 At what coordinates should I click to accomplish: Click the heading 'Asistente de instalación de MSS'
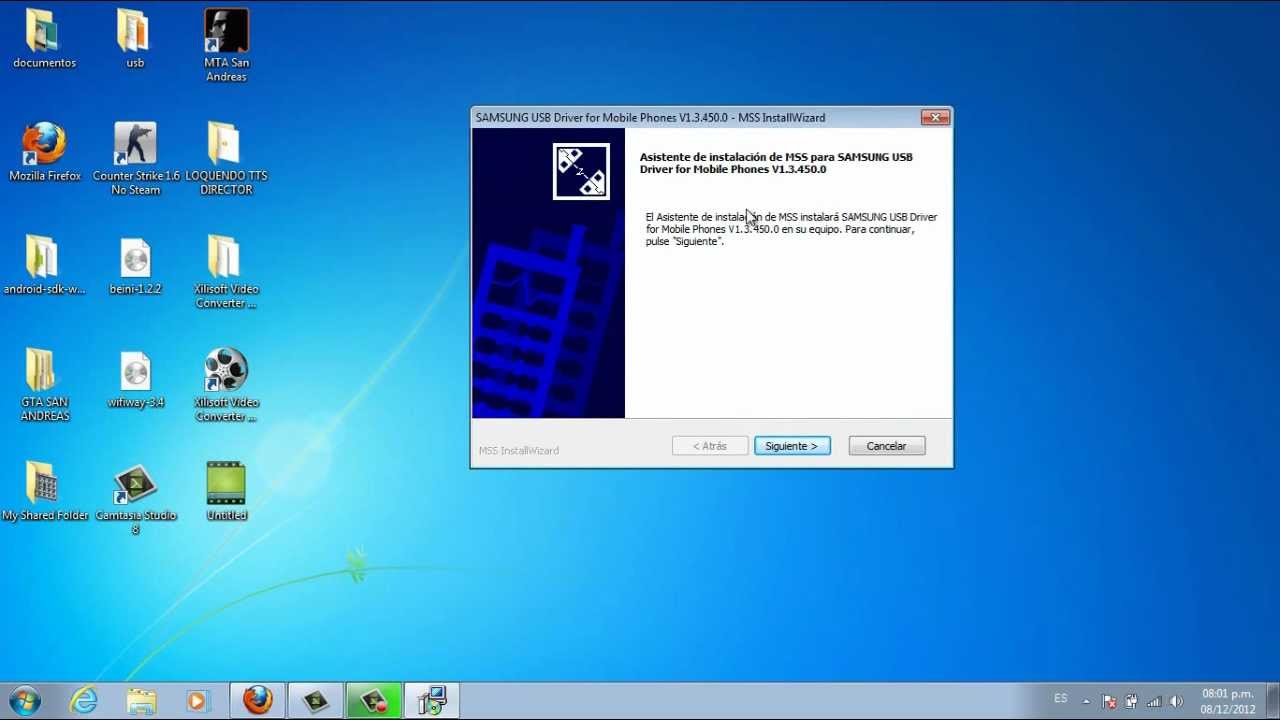(x=776, y=163)
